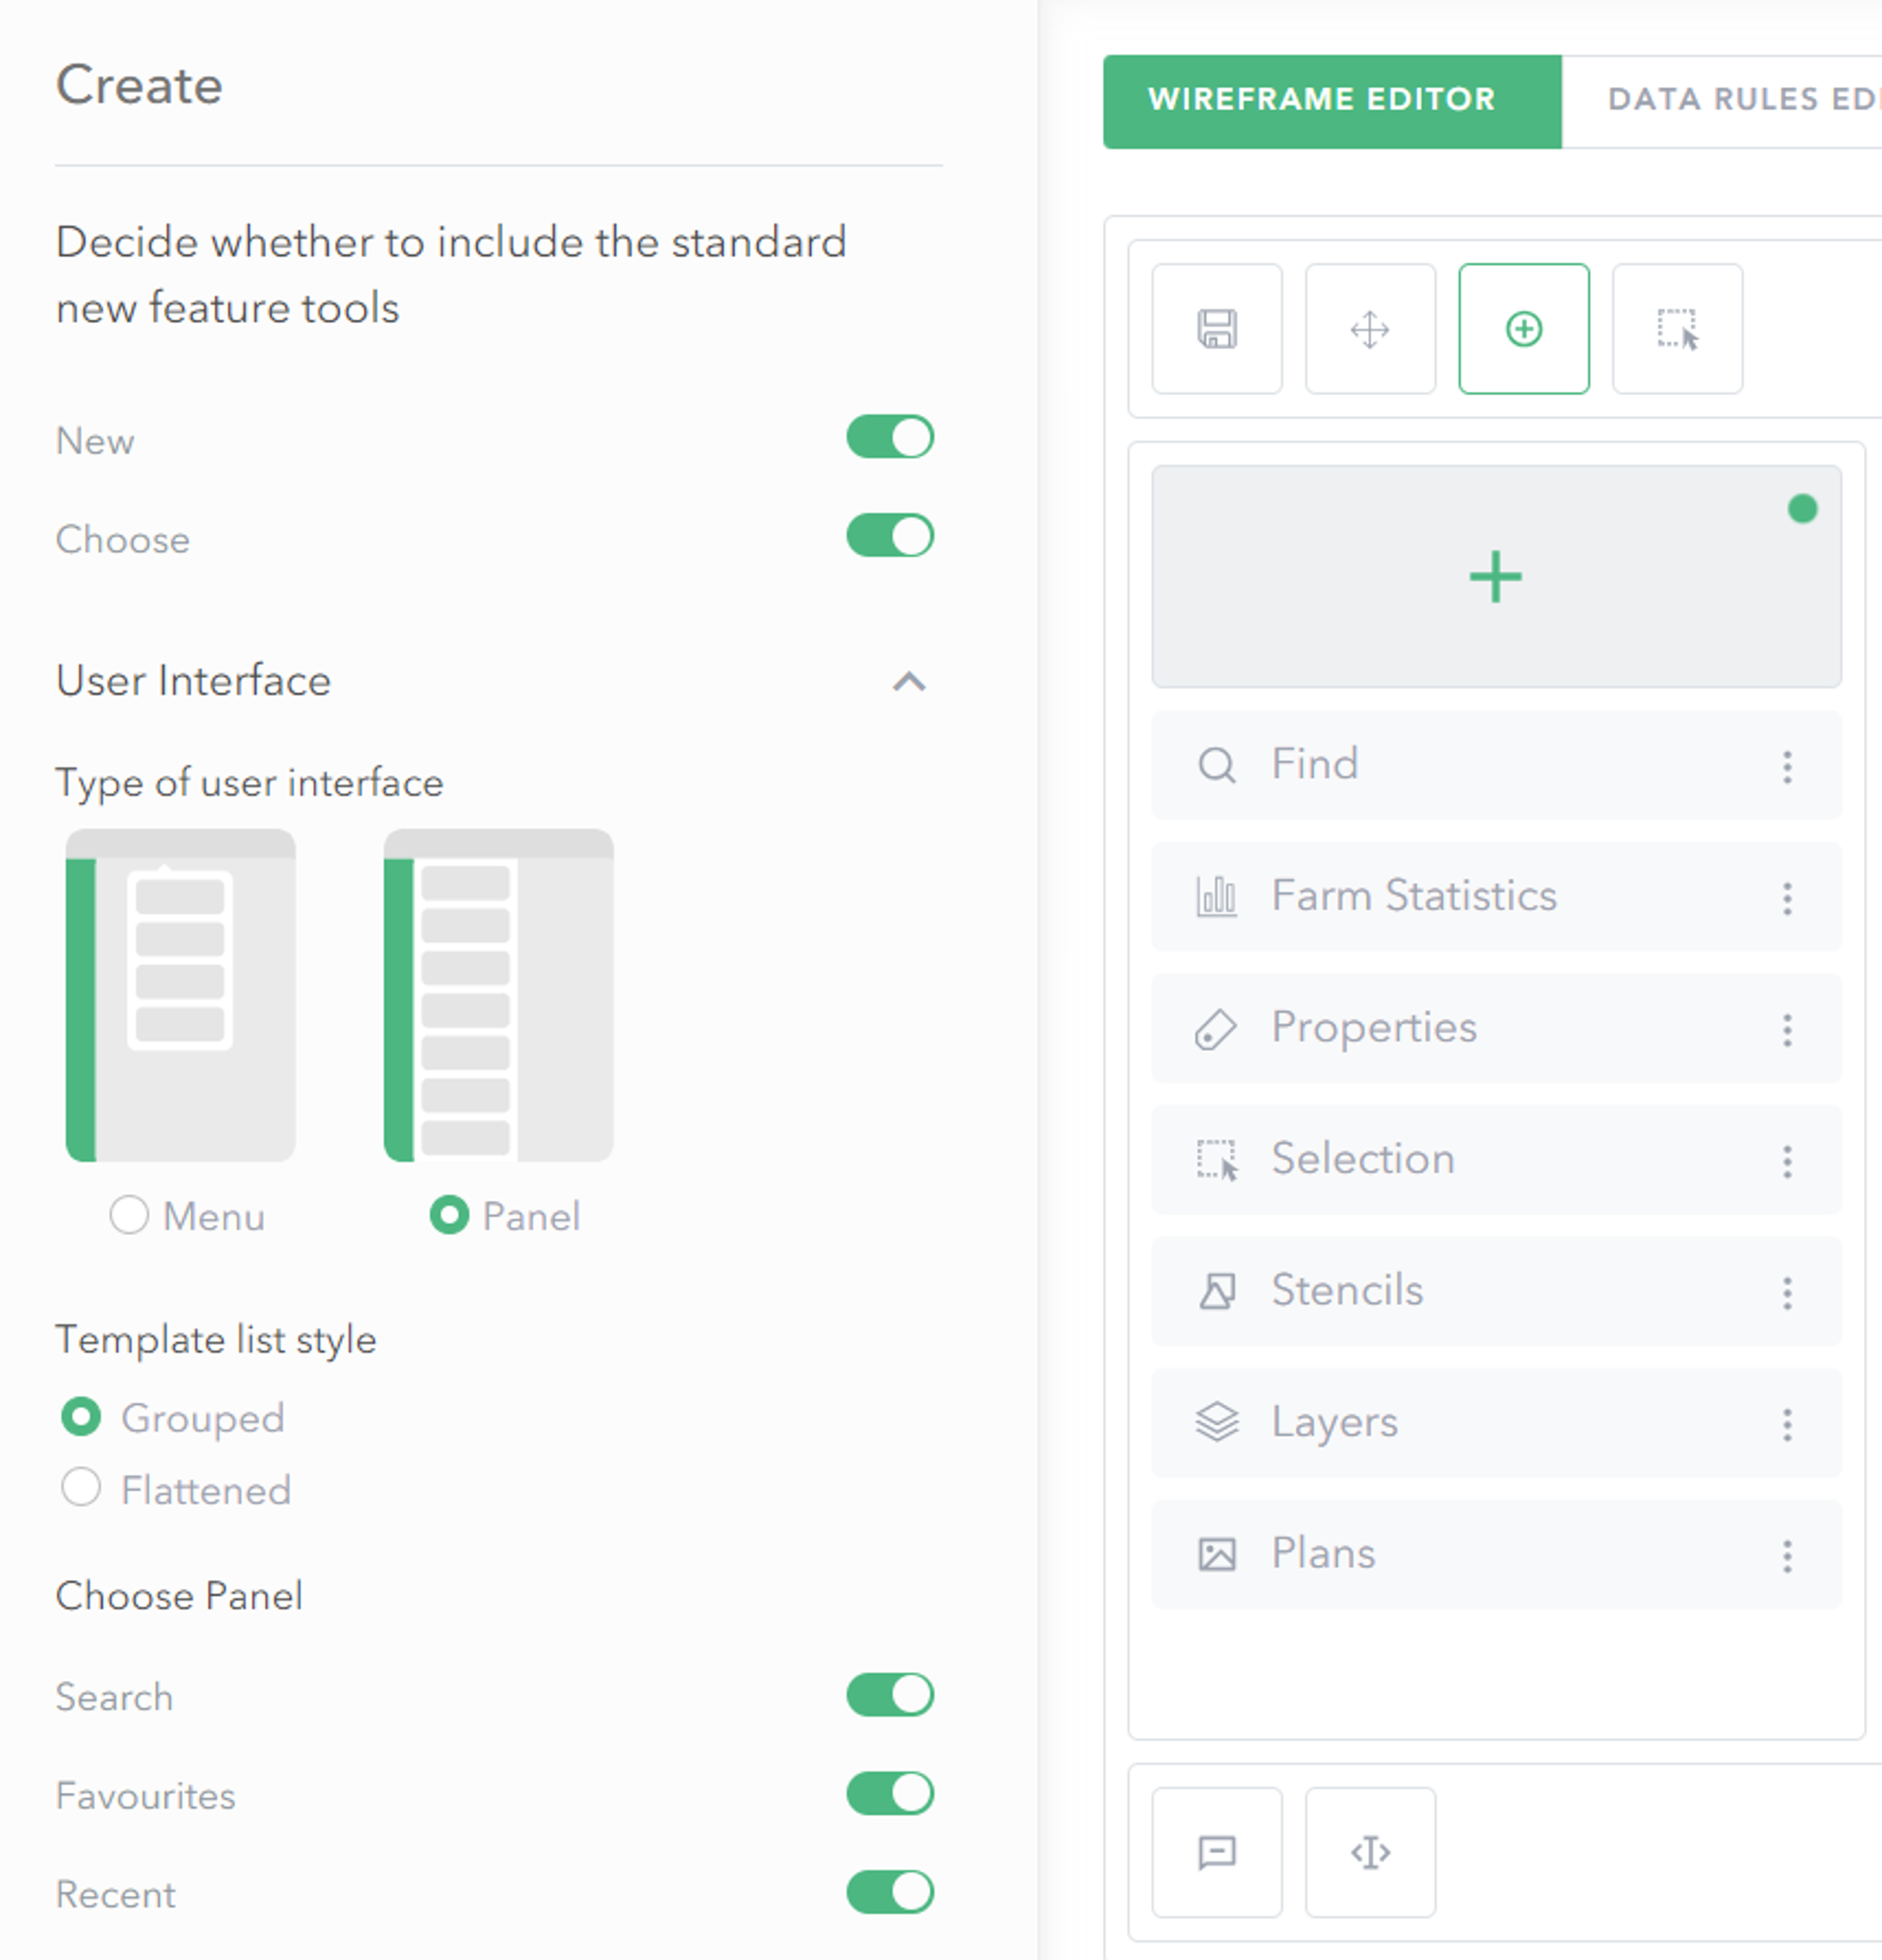Viewport: 1882px width, 1960px height.
Task: Open options menu for Farm Statistics
Action: (x=1787, y=898)
